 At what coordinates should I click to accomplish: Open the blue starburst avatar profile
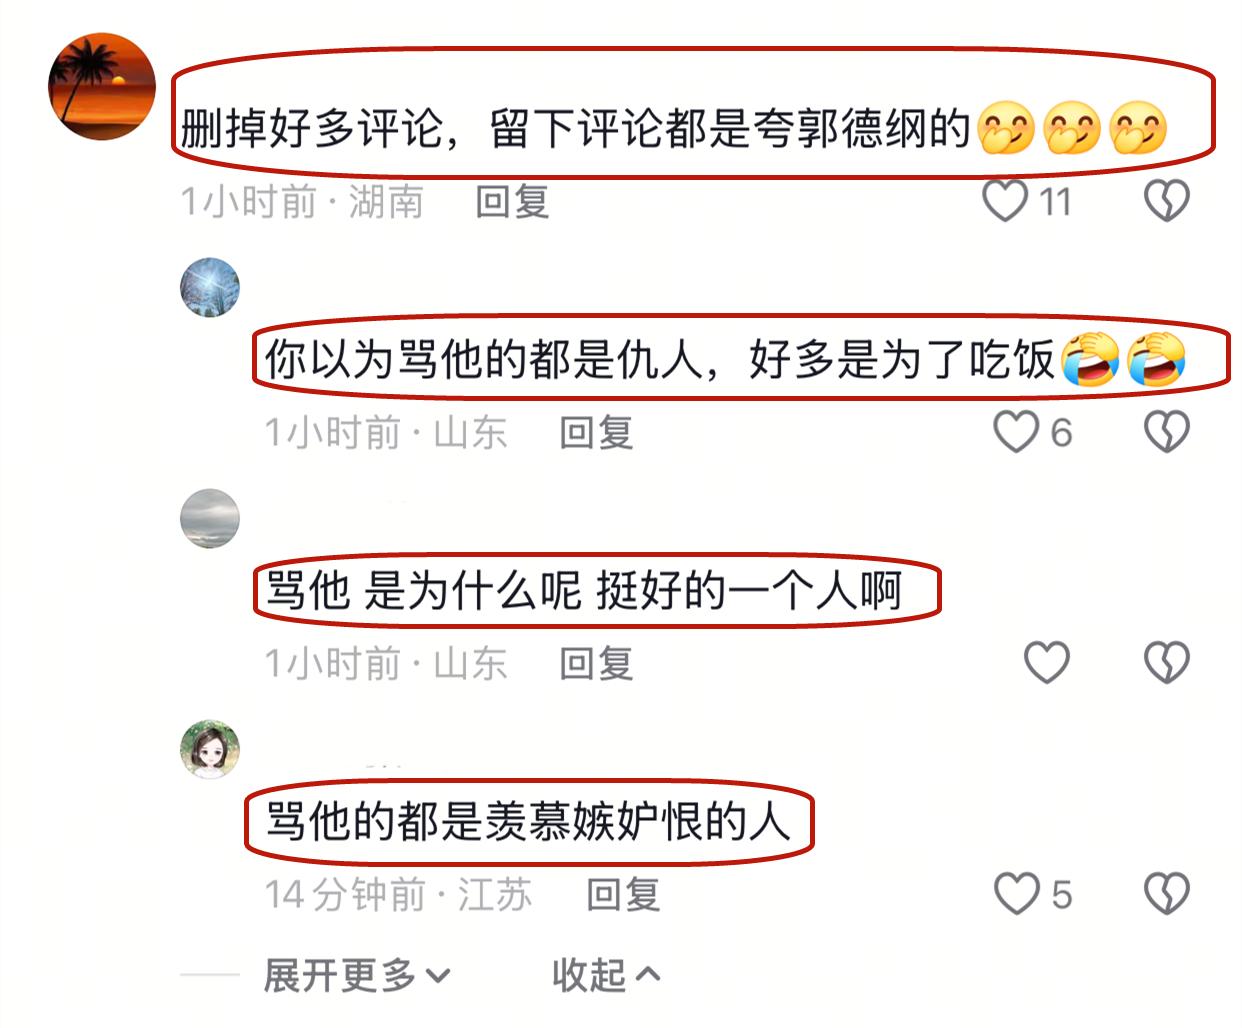pyautogui.click(x=210, y=288)
